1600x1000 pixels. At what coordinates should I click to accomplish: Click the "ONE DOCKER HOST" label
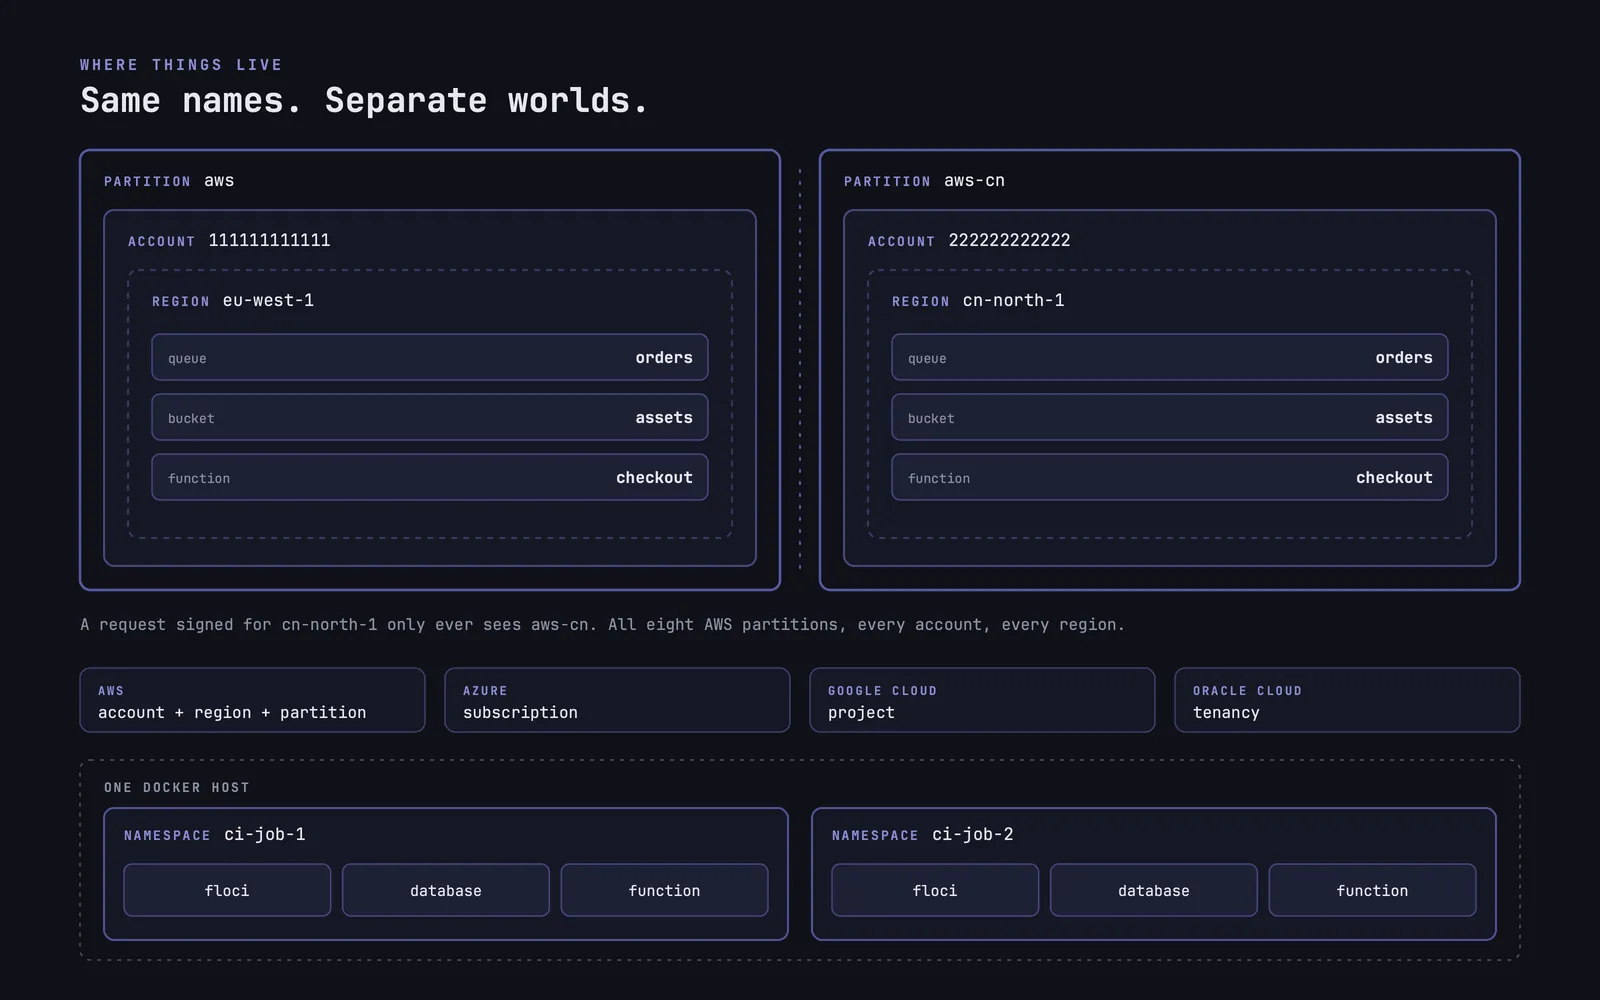coord(177,788)
